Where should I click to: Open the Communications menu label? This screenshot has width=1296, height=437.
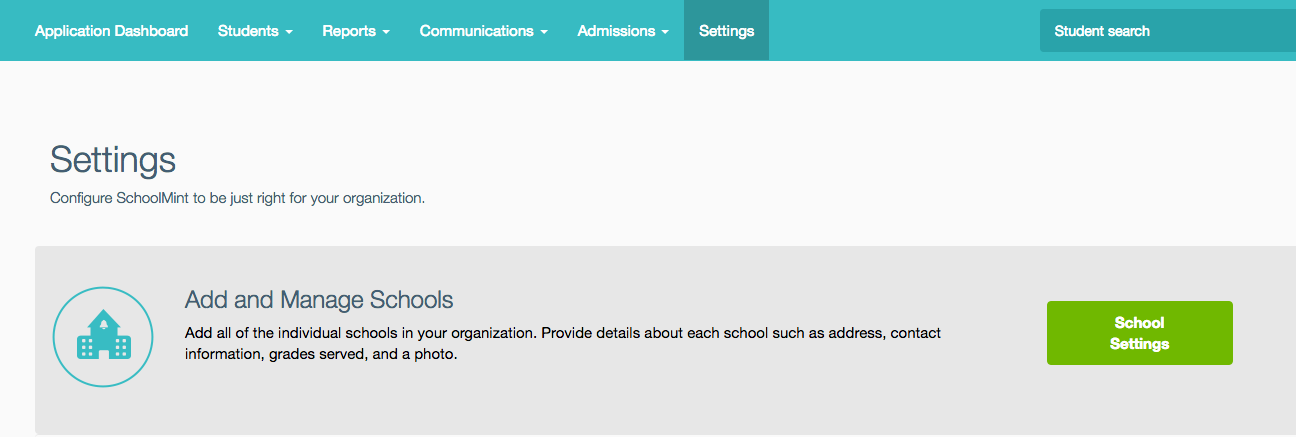476,31
